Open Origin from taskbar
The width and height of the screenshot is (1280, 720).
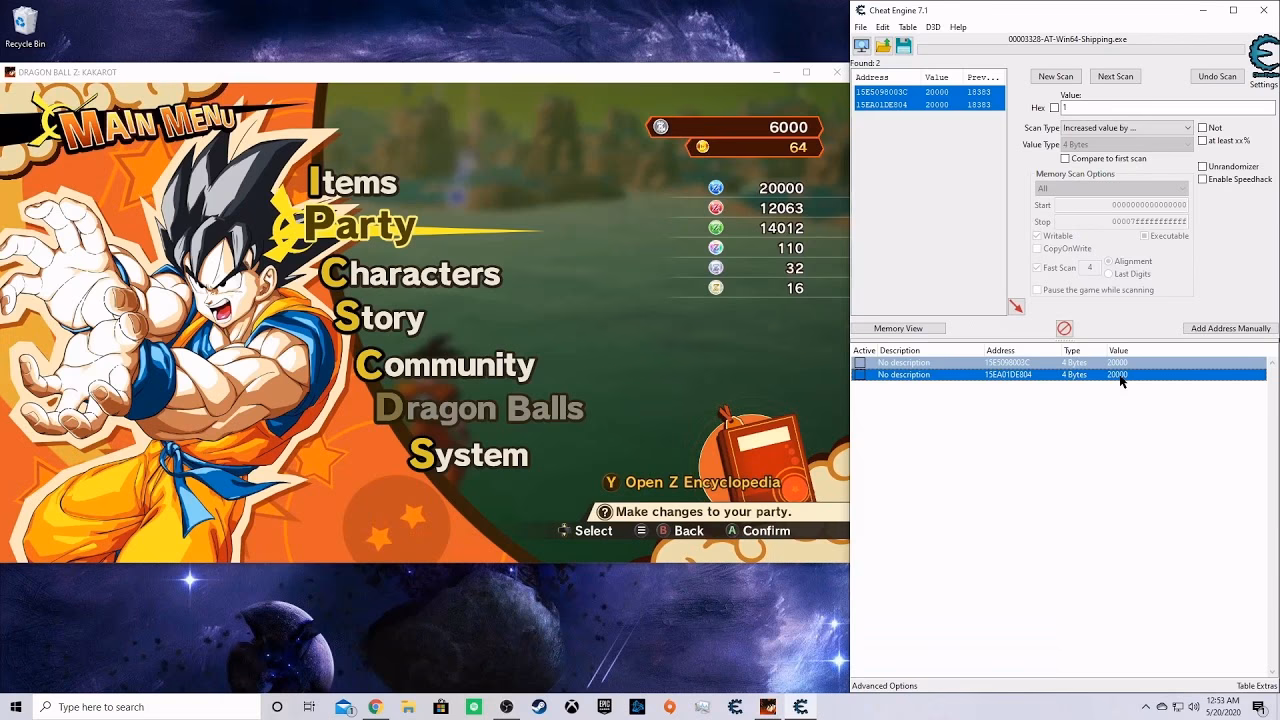pos(669,707)
